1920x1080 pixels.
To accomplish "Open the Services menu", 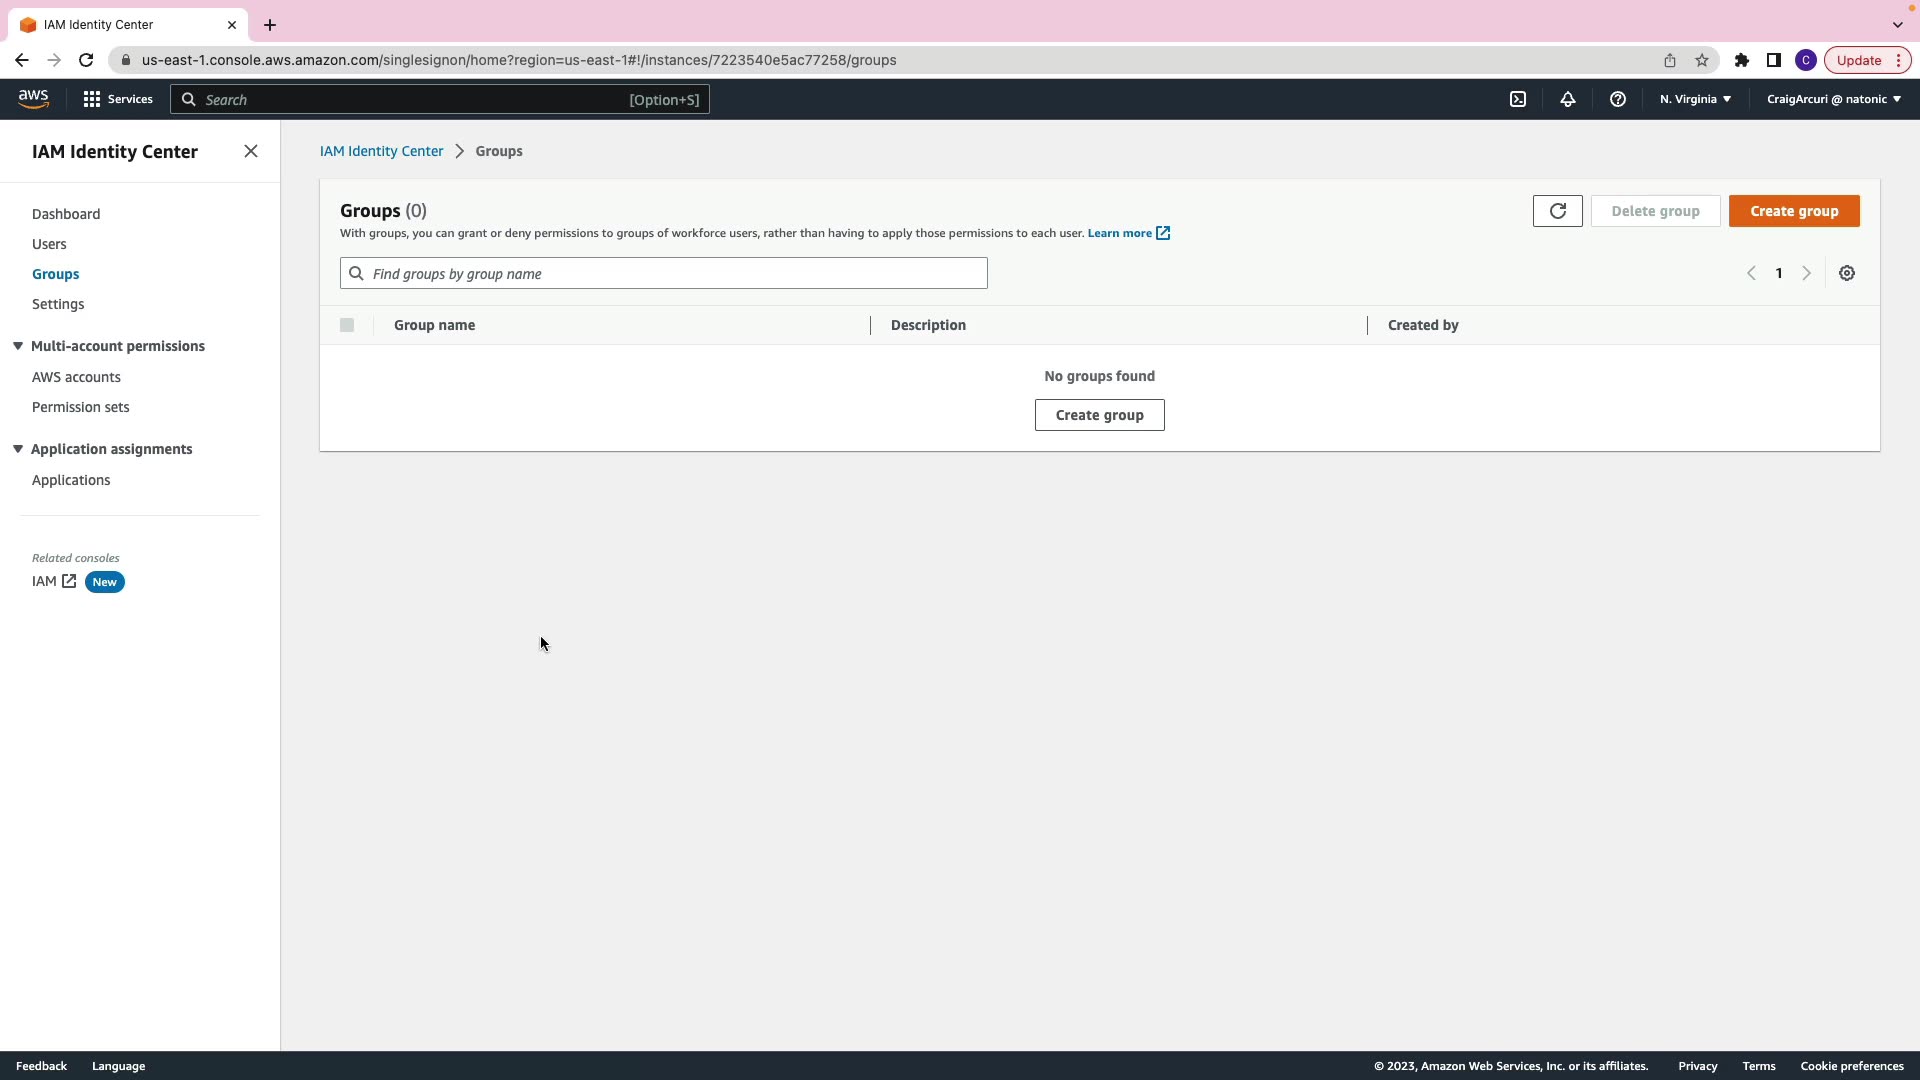I will click(118, 99).
